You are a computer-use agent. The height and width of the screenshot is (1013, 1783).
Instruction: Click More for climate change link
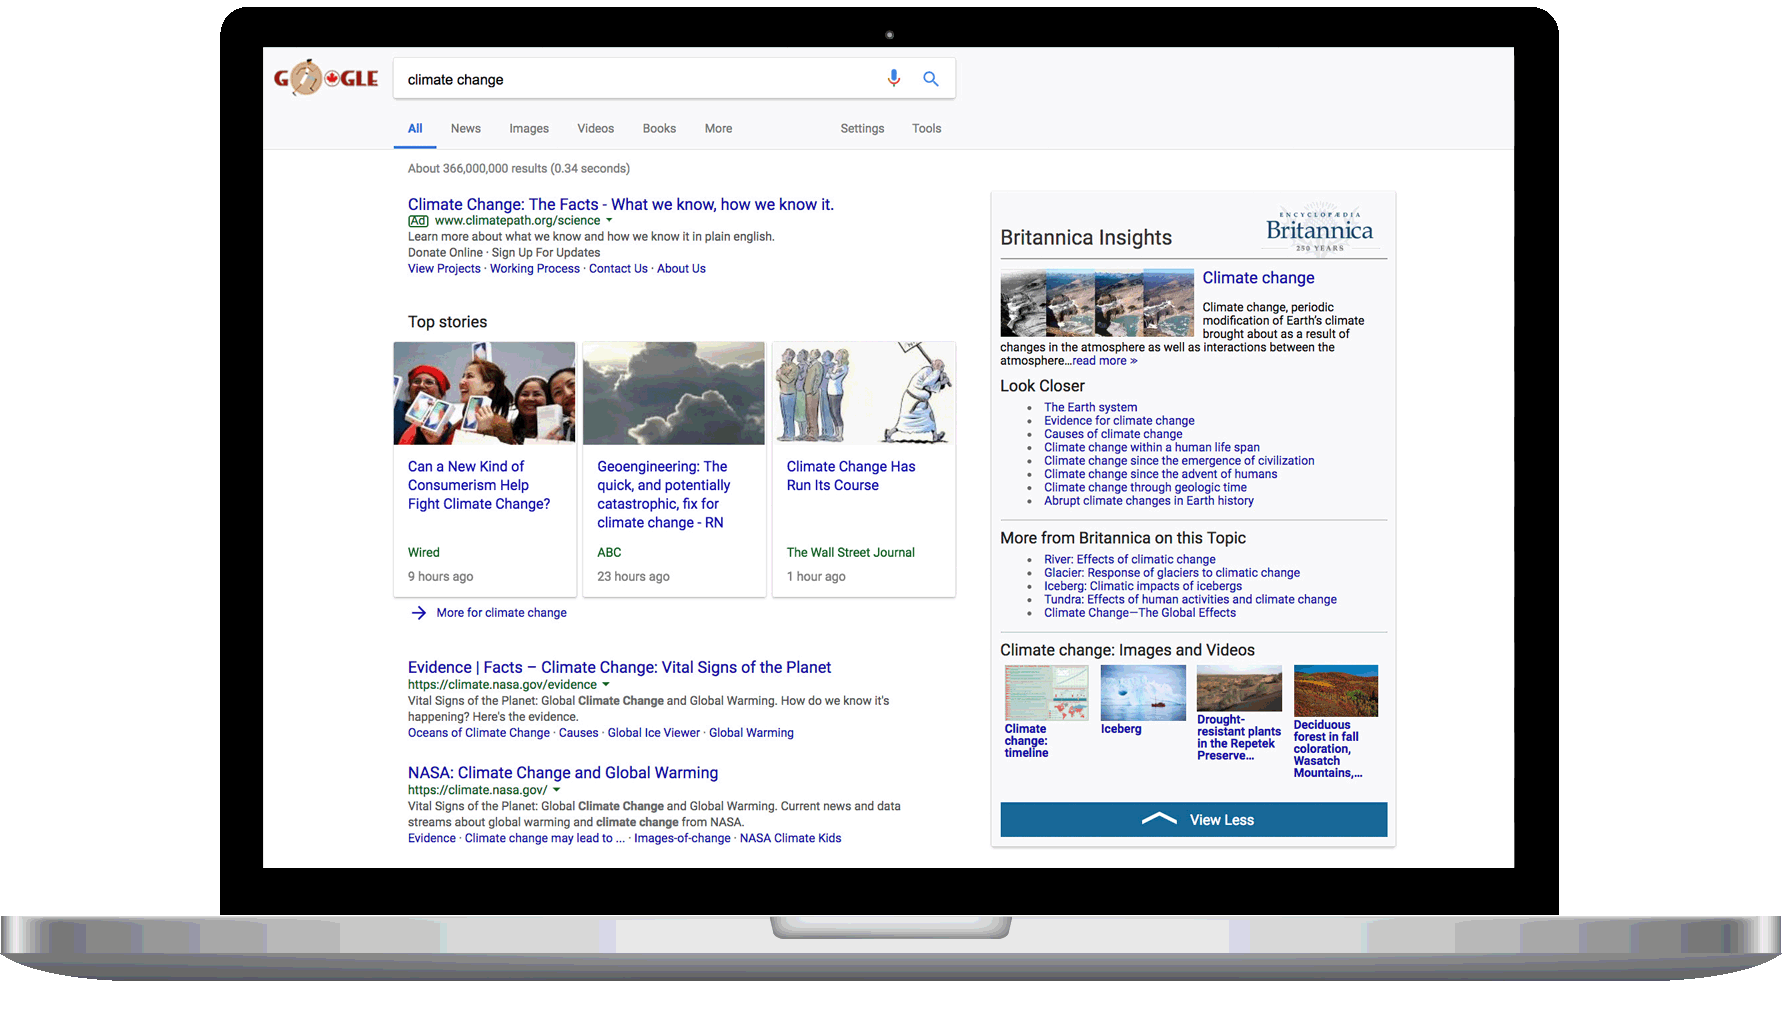tap(501, 613)
